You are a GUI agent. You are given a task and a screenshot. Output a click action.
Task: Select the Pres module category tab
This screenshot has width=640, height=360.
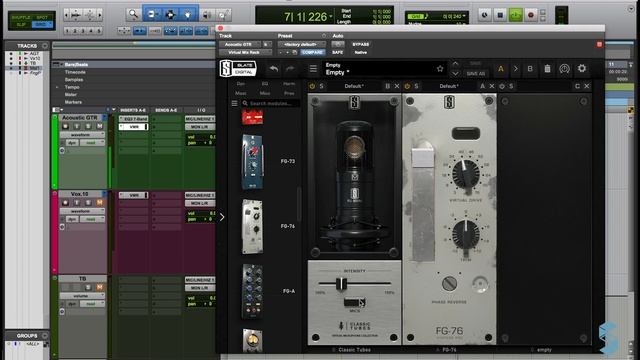(x=289, y=93)
